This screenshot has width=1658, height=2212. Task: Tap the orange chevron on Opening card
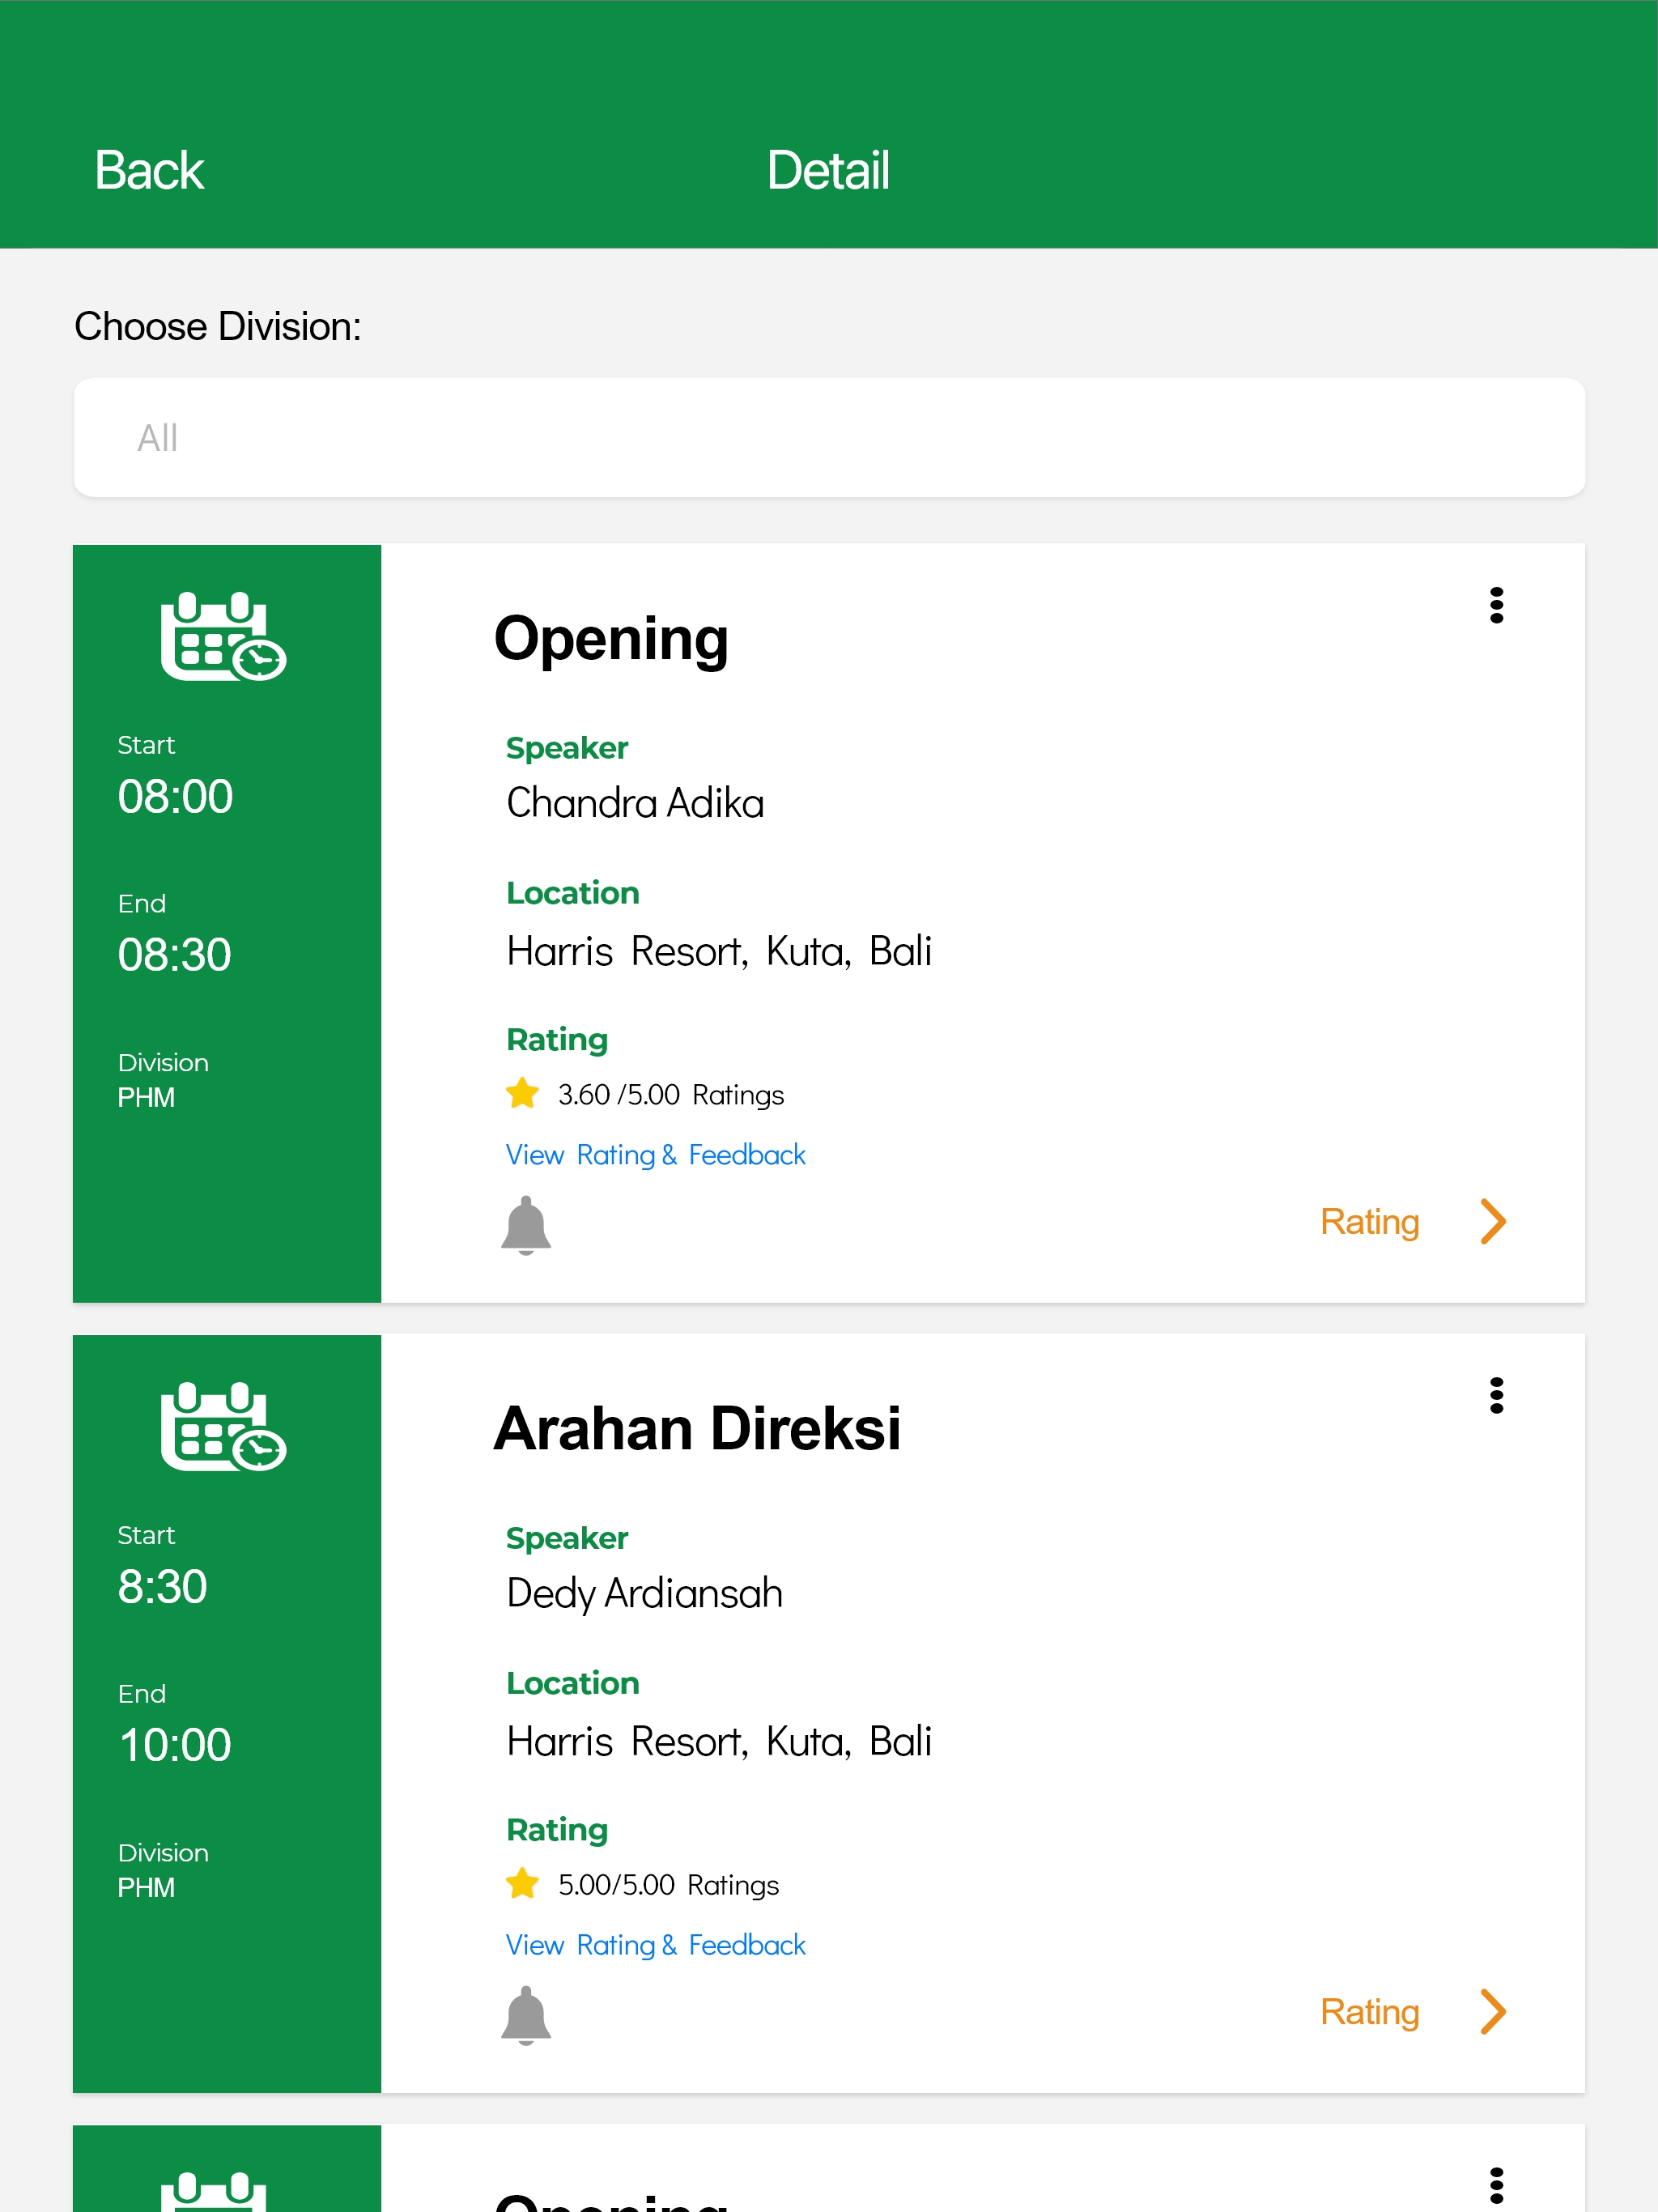click(1493, 1221)
